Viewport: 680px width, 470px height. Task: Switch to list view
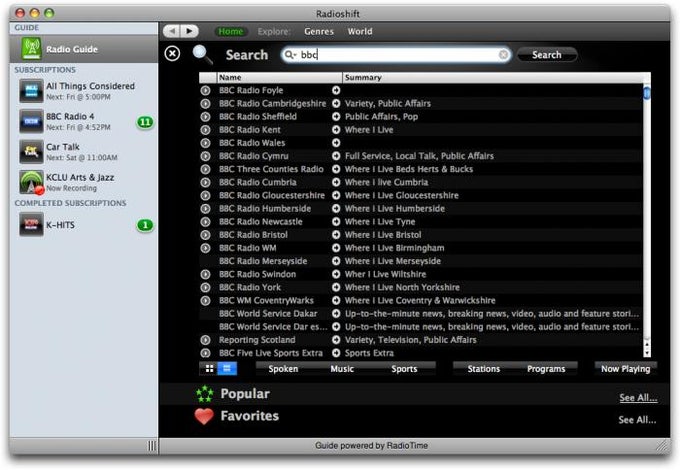227,369
